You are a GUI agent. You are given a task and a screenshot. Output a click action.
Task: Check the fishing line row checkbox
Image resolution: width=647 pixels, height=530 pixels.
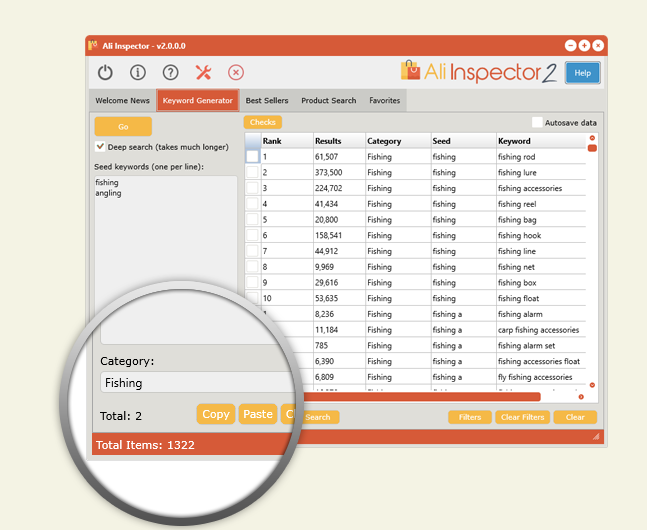(252, 251)
